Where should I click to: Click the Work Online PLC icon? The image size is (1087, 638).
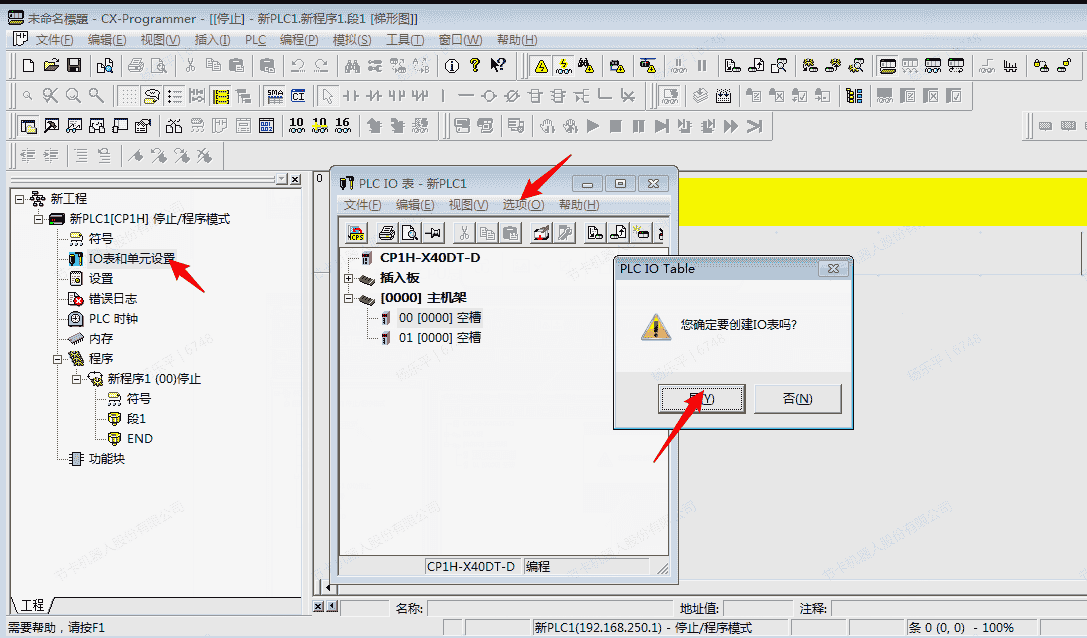[x=540, y=66]
